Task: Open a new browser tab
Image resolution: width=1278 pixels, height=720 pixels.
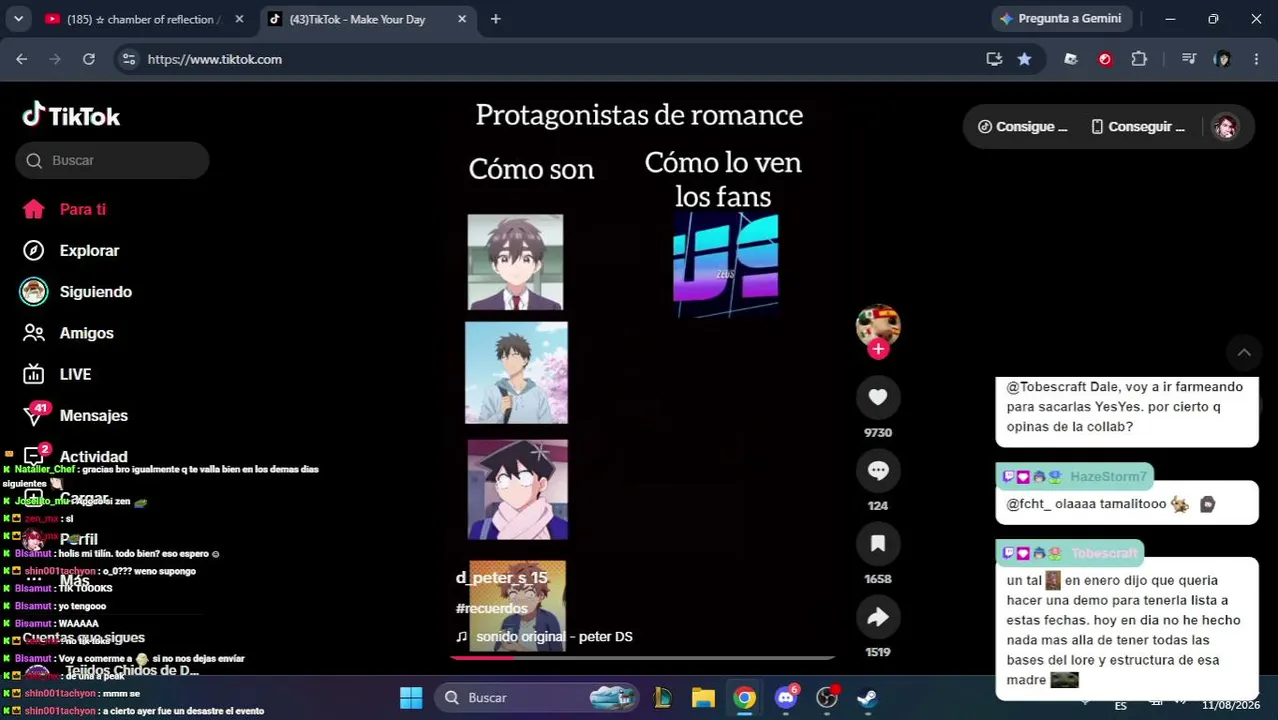Action: point(495,19)
